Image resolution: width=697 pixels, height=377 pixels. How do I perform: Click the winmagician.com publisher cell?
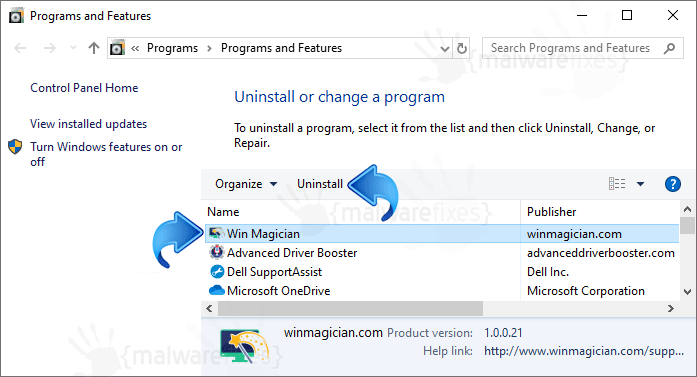(x=574, y=234)
